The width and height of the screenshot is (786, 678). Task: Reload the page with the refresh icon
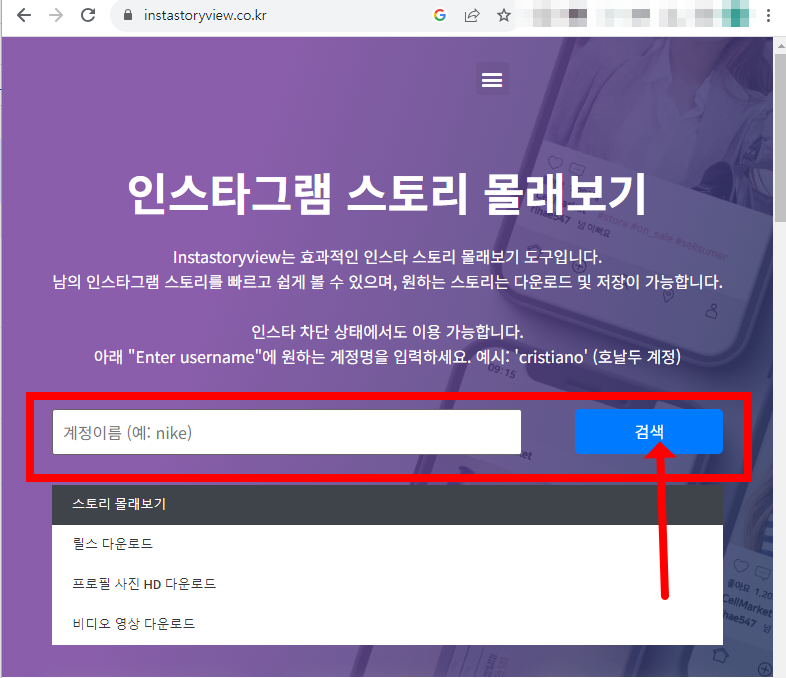click(x=88, y=16)
